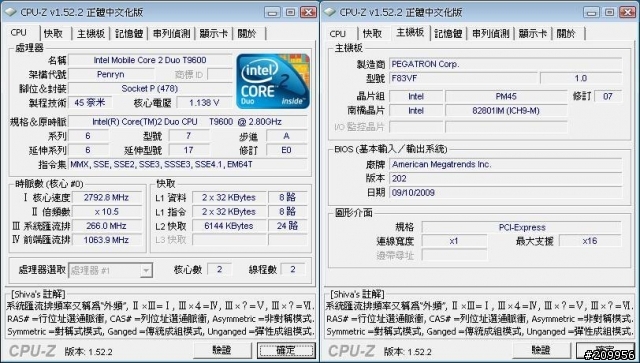This screenshot has width=640, height=363.
Task: Click 確定 button in left window
Action: point(286,350)
